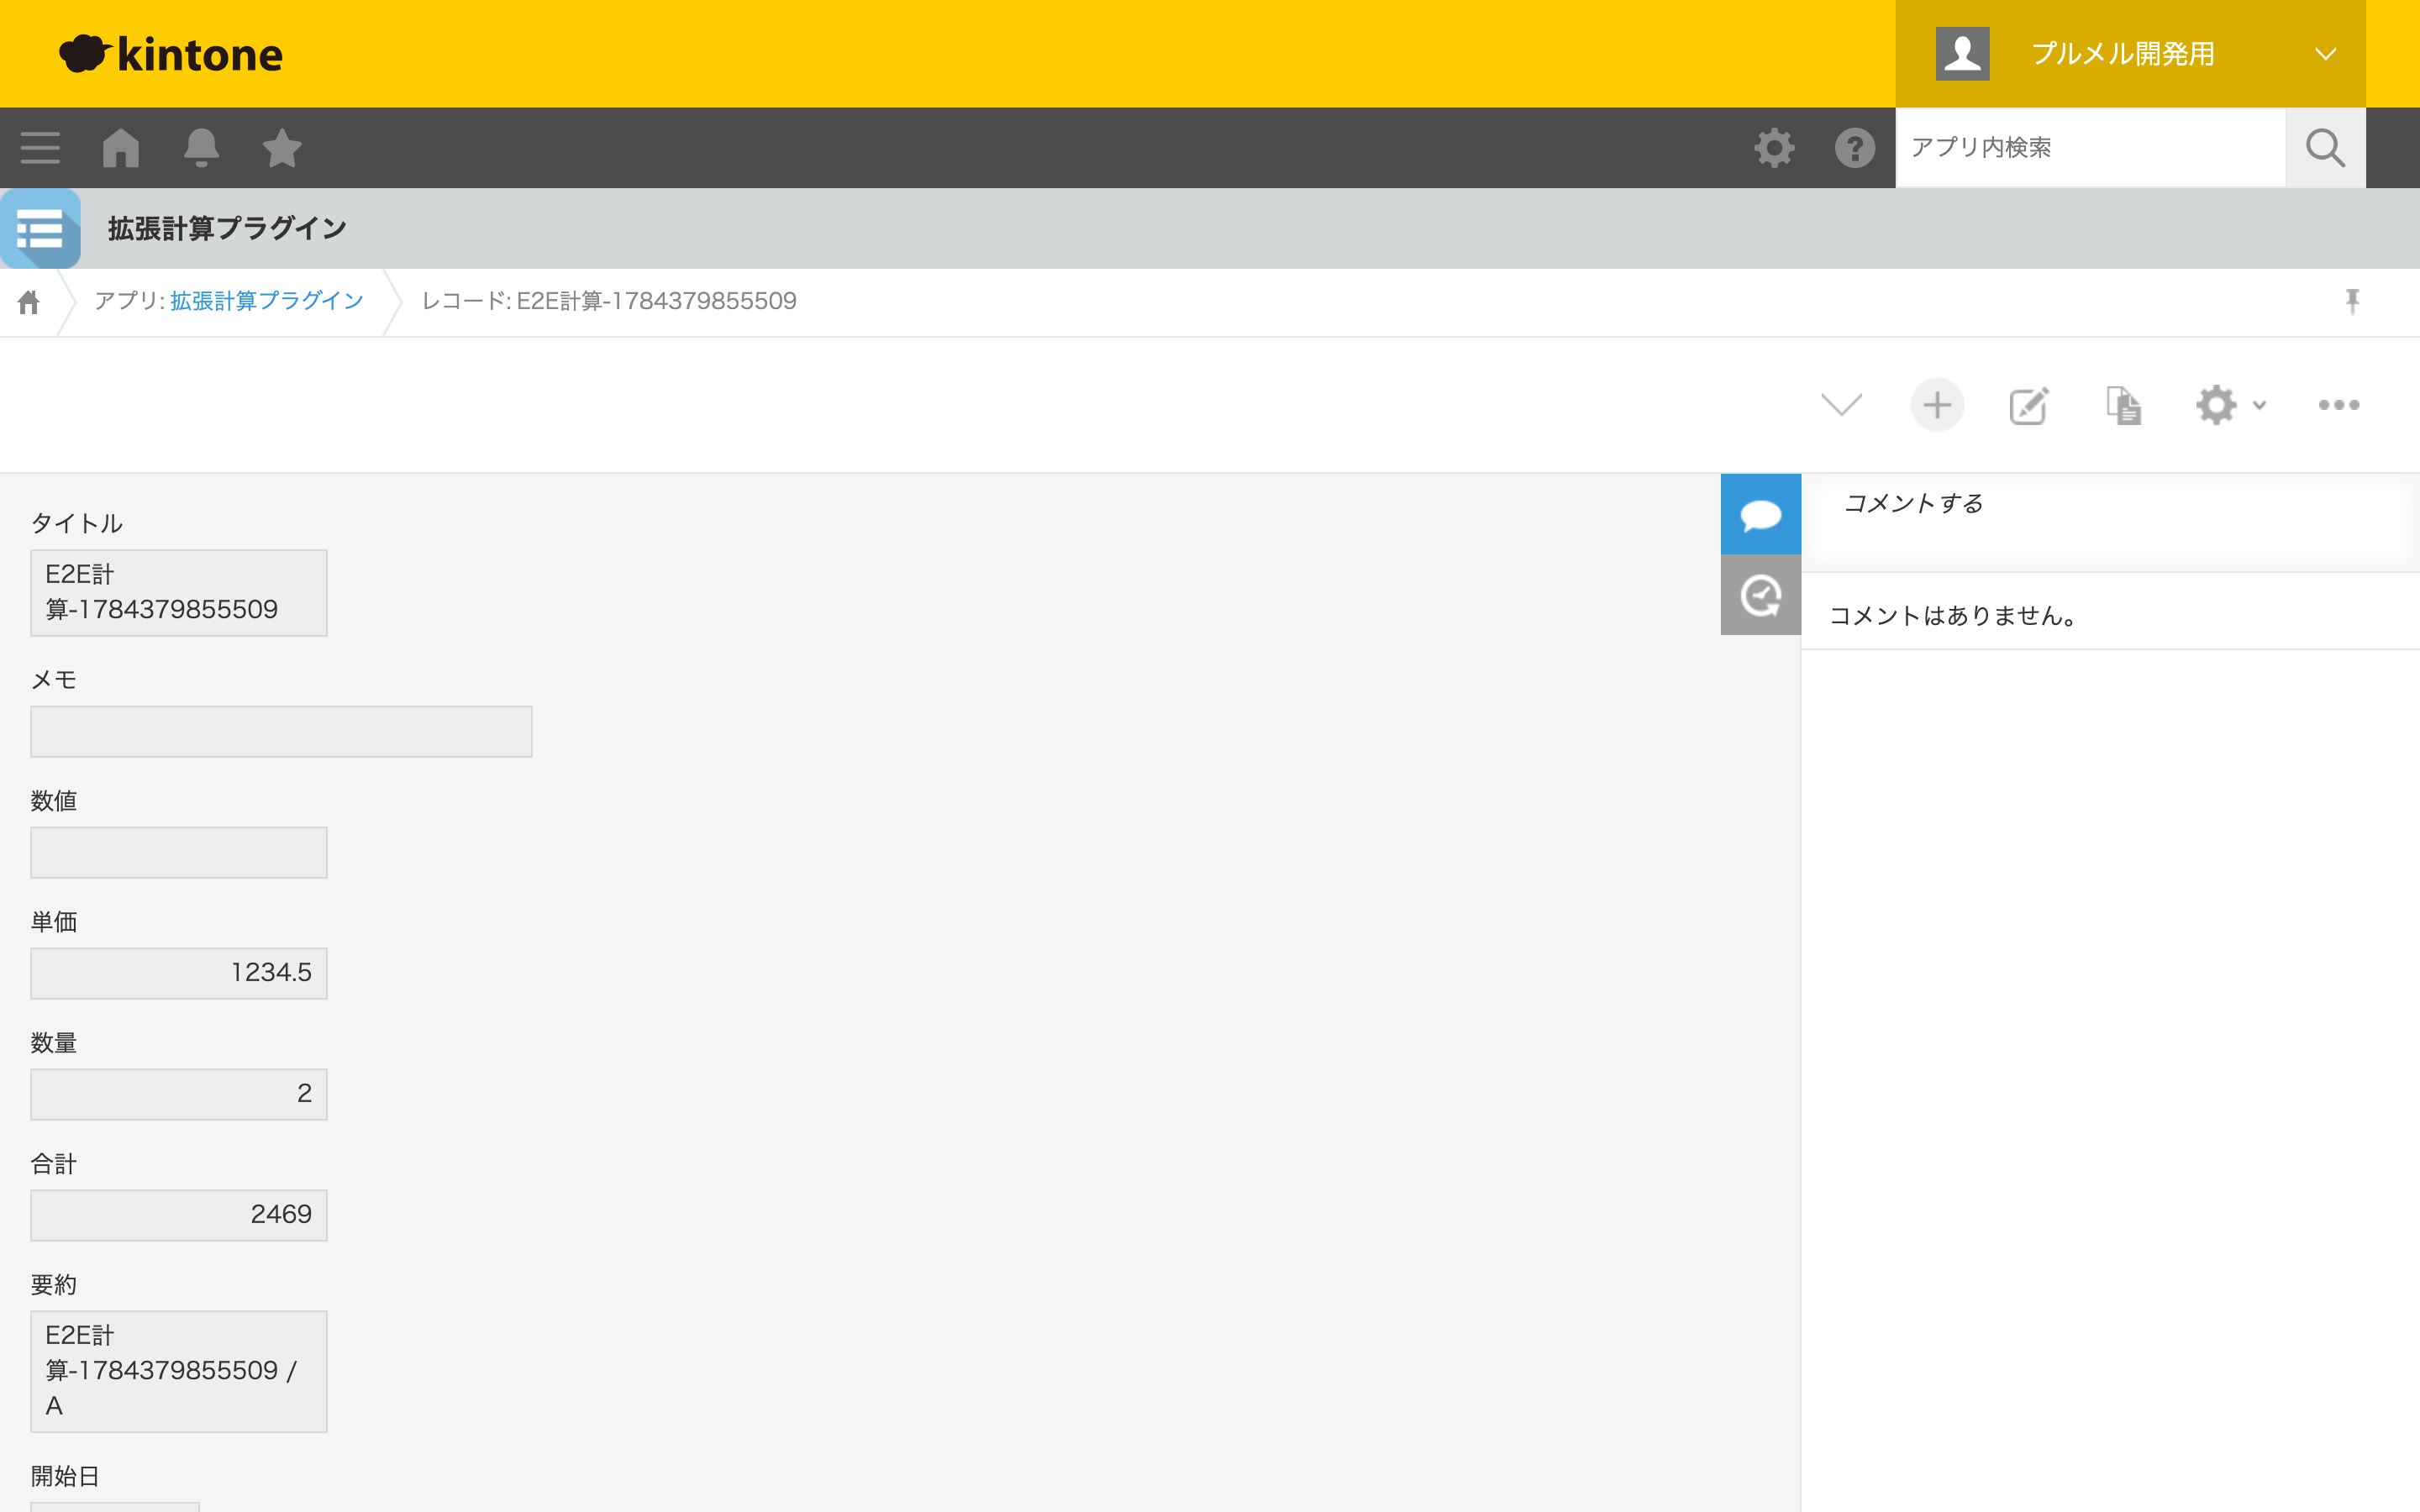Go to next record with down chevron
2420x1512 pixels.
point(1841,405)
